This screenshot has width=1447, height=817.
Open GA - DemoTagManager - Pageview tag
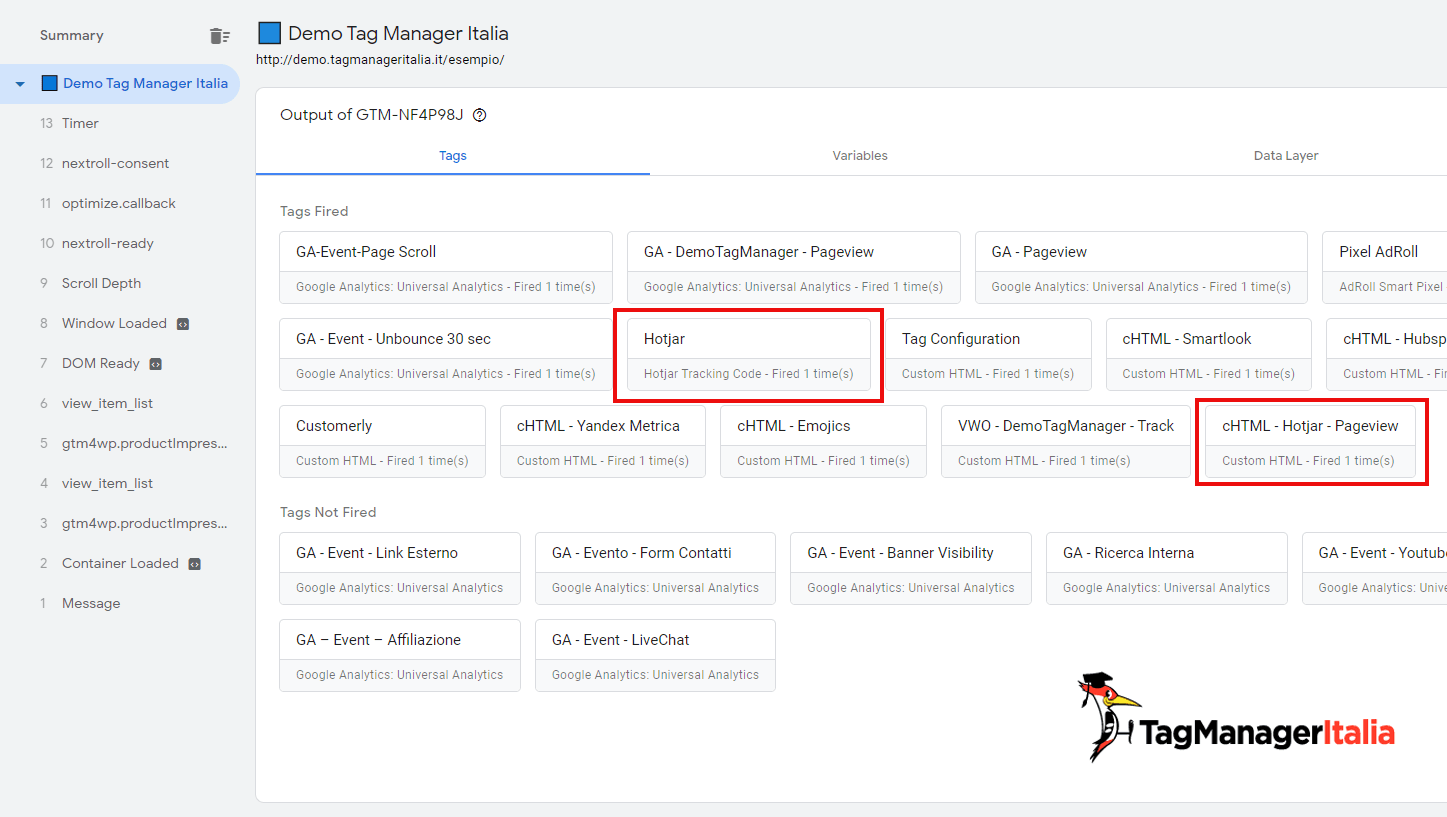coord(794,268)
